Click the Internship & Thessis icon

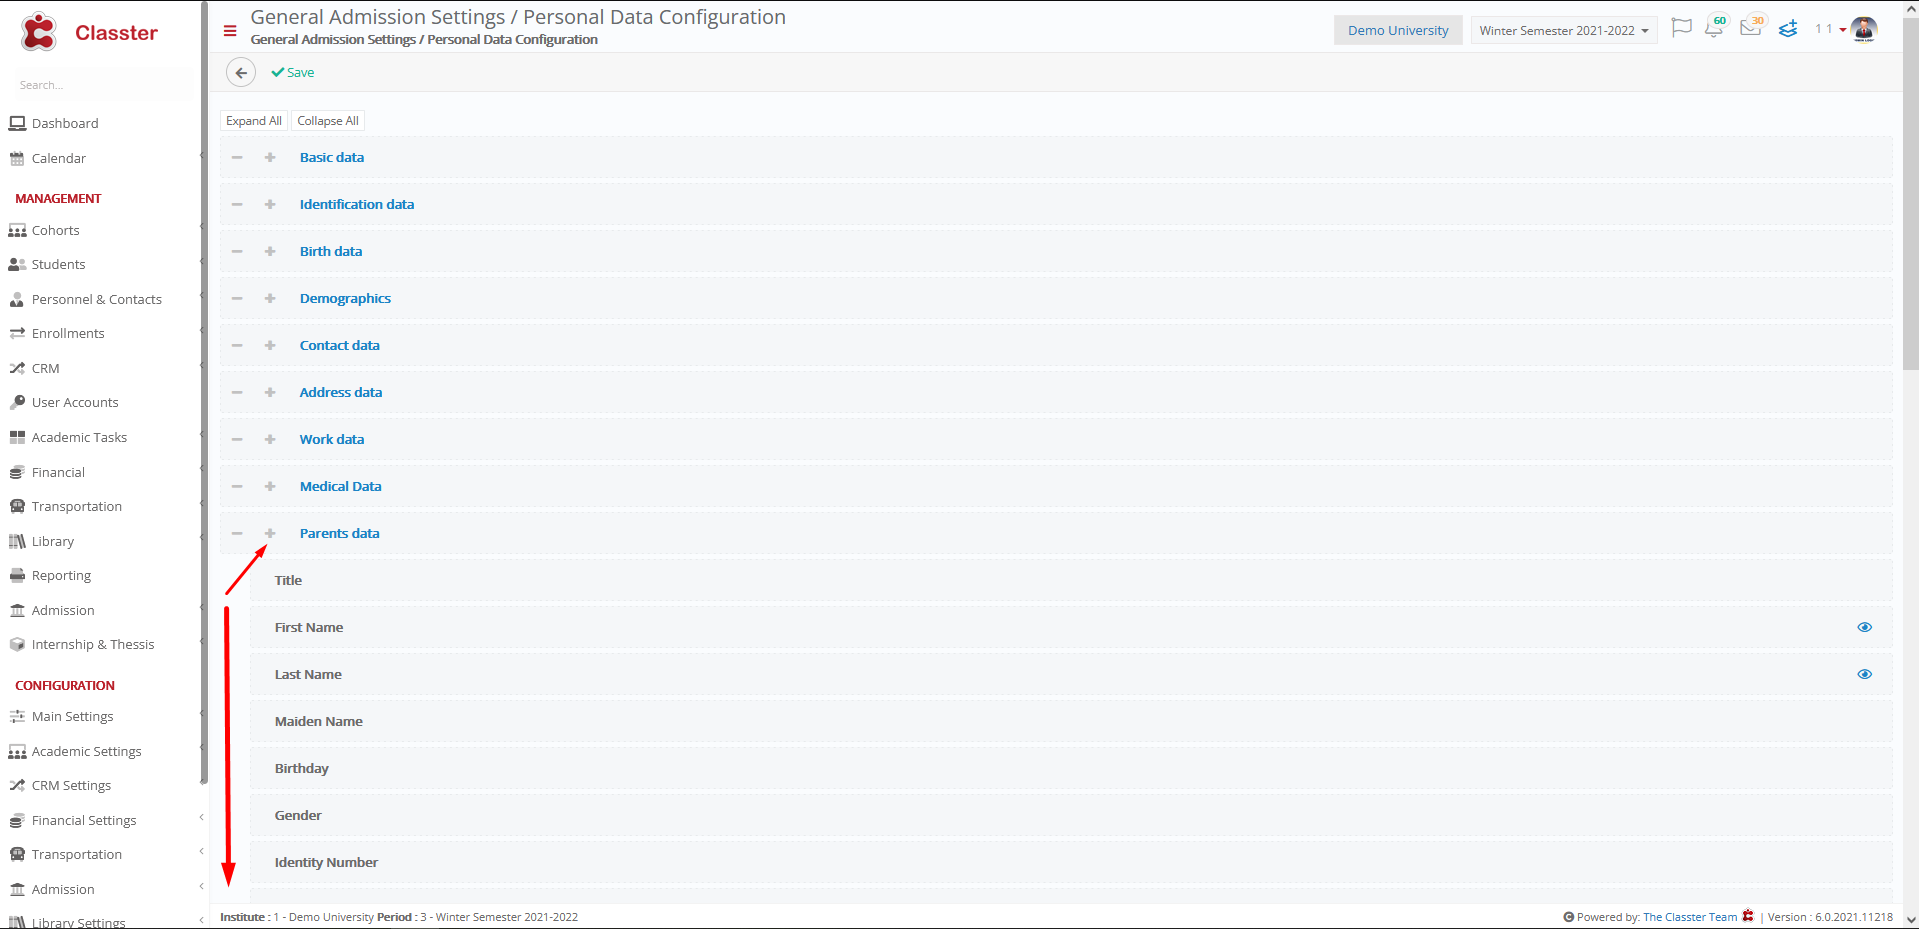pyautogui.click(x=17, y=644)
